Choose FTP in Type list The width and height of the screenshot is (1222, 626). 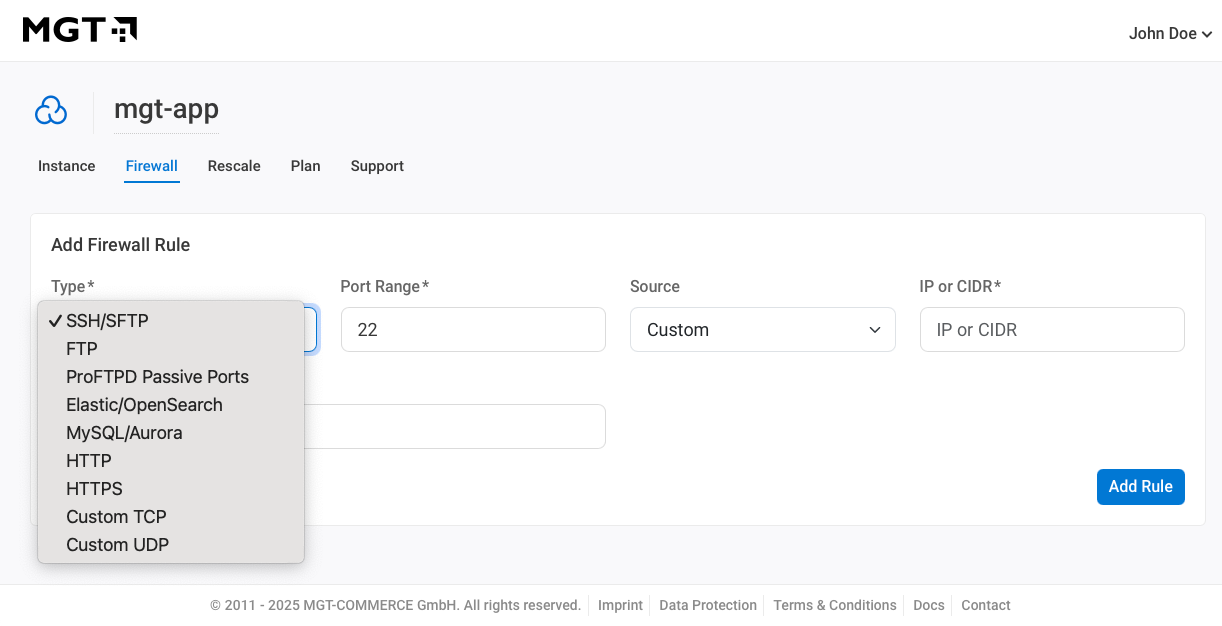point(171,349)
